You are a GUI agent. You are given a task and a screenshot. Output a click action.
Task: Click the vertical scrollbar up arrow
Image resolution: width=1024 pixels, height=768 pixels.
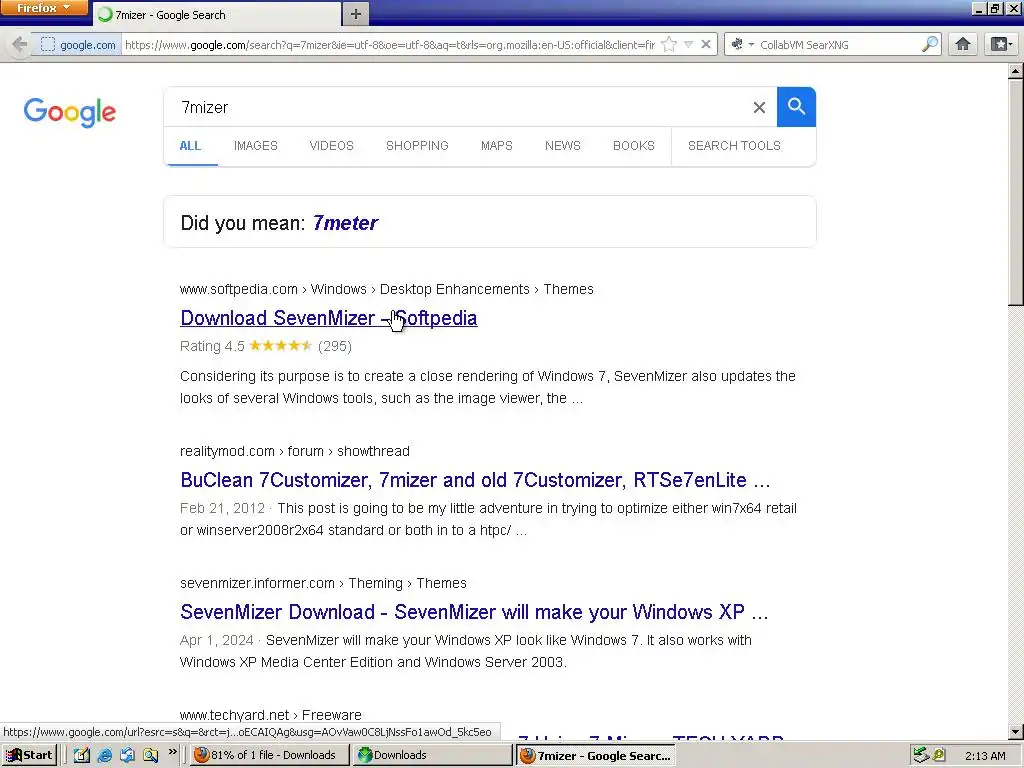pyautogui.click(x=1016, y=70)
